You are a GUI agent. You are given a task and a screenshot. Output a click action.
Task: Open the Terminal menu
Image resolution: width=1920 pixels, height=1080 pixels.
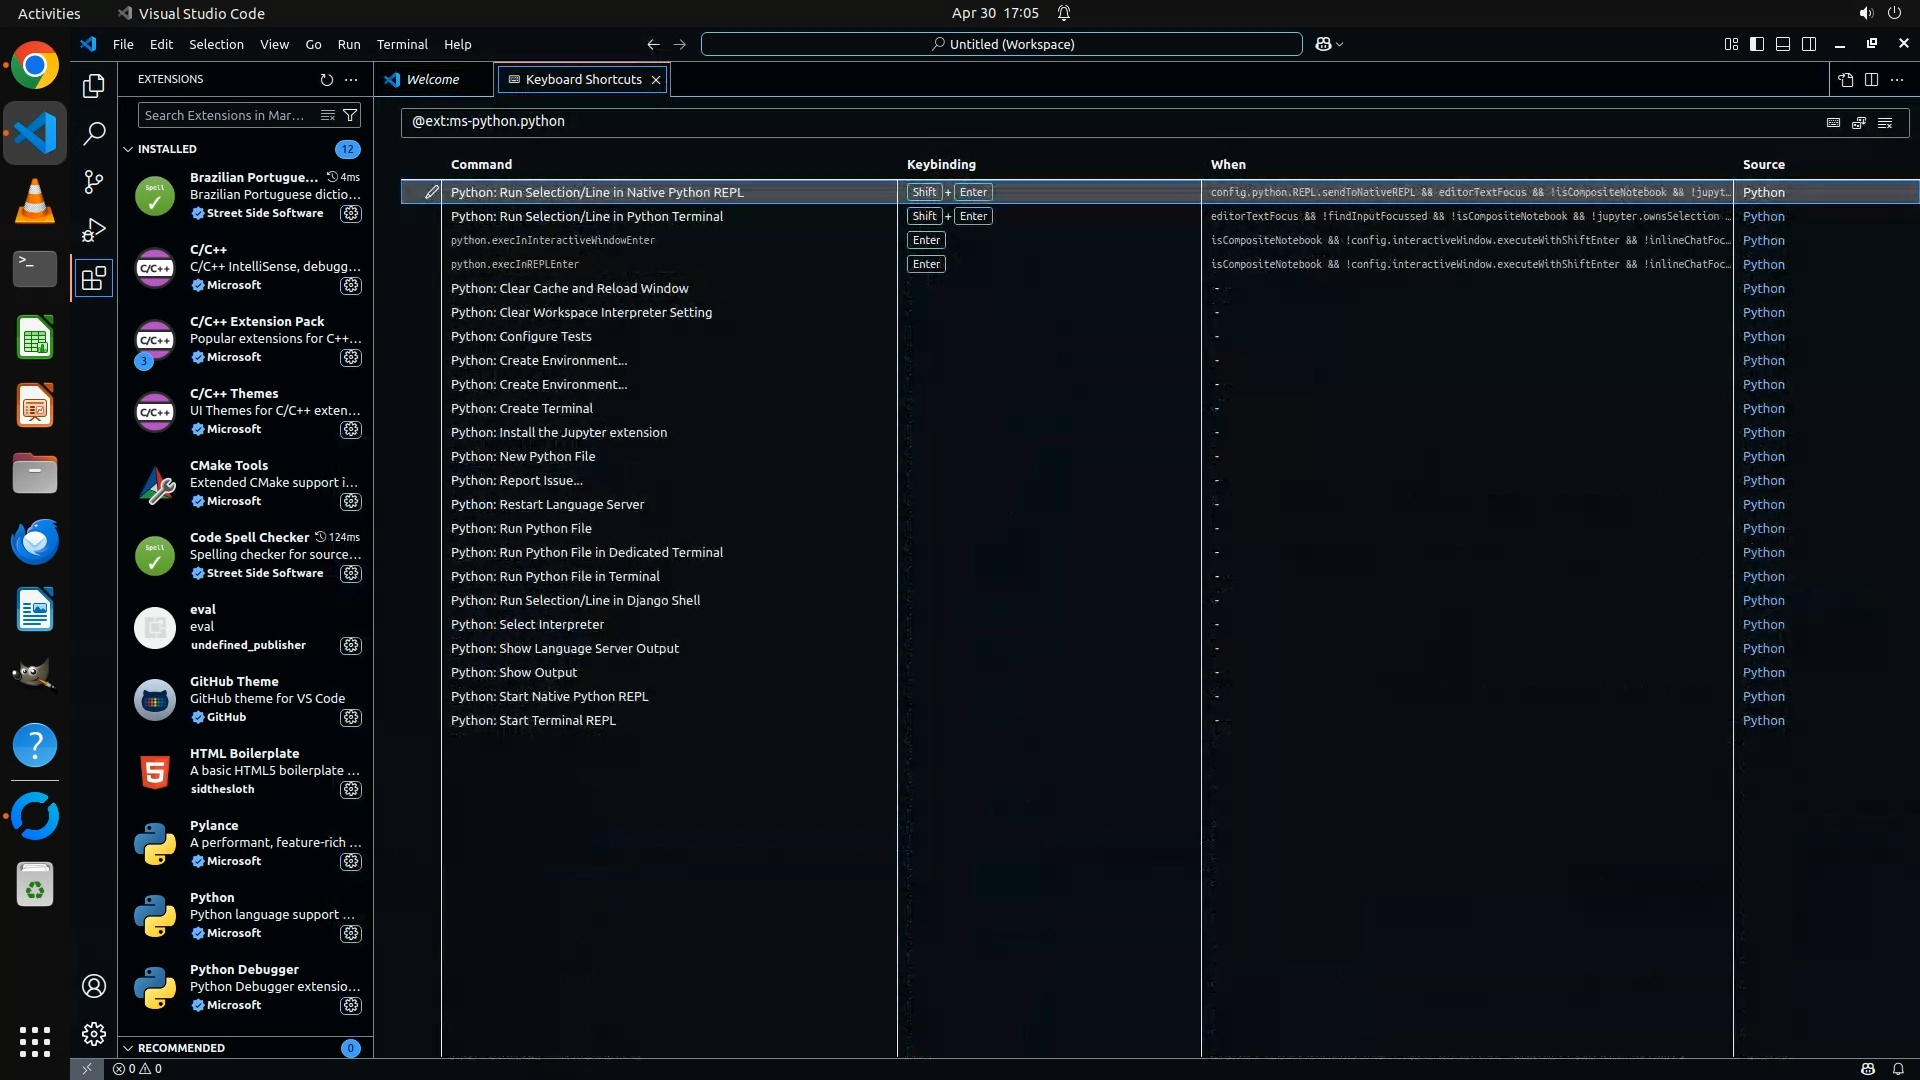[401, 44]
